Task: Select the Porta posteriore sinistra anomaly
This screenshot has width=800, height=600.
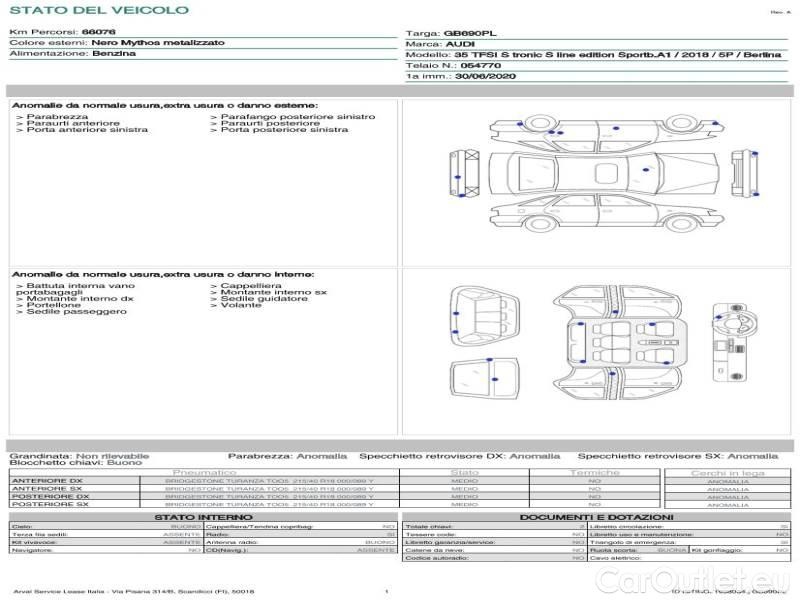Action: coord(284,130)
